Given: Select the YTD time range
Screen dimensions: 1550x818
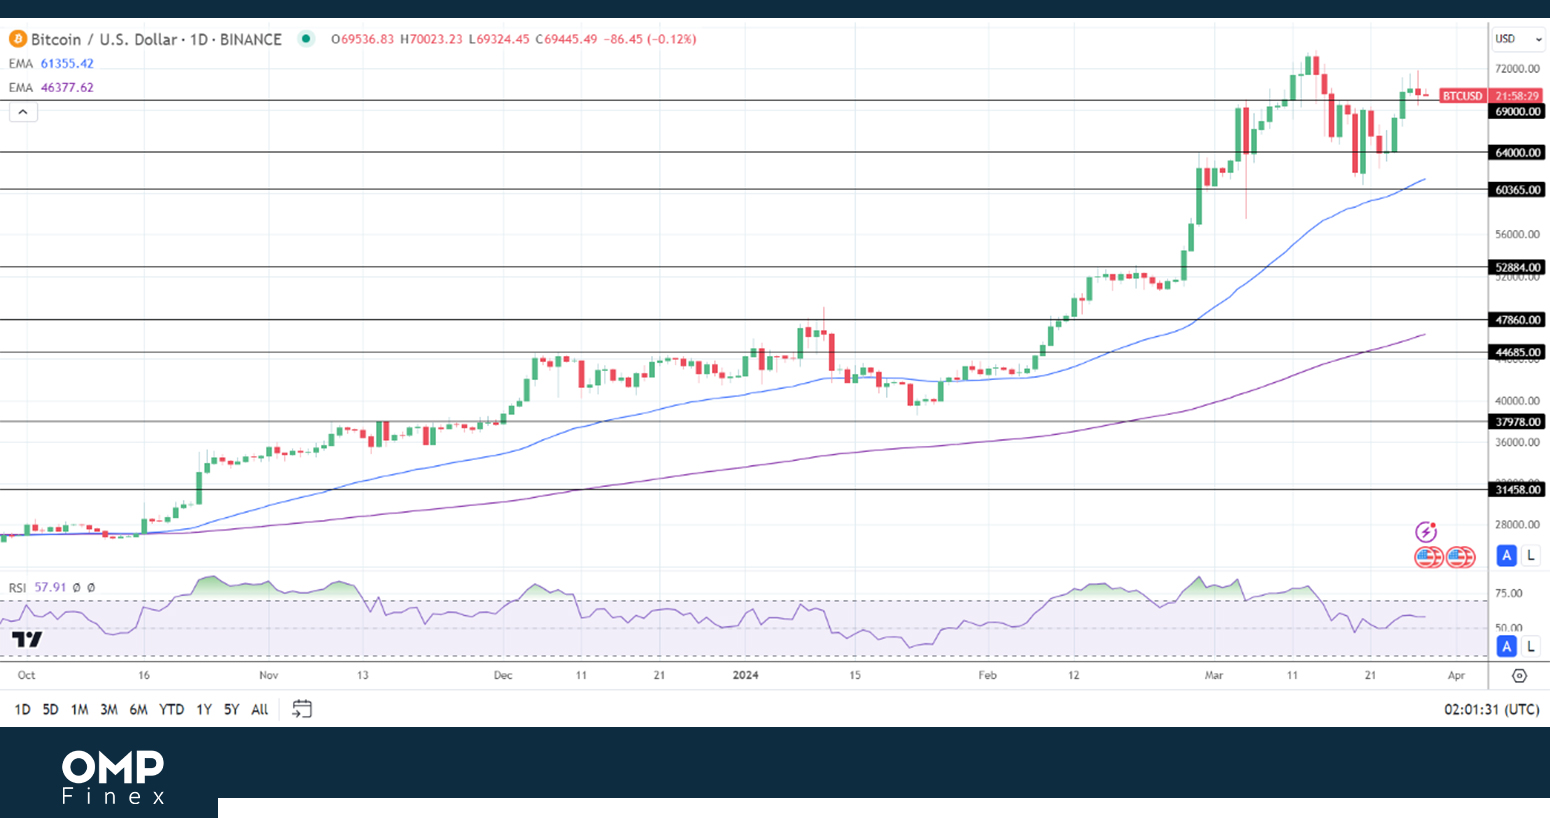Looking at the screenshot, I should tap(172, 709).
